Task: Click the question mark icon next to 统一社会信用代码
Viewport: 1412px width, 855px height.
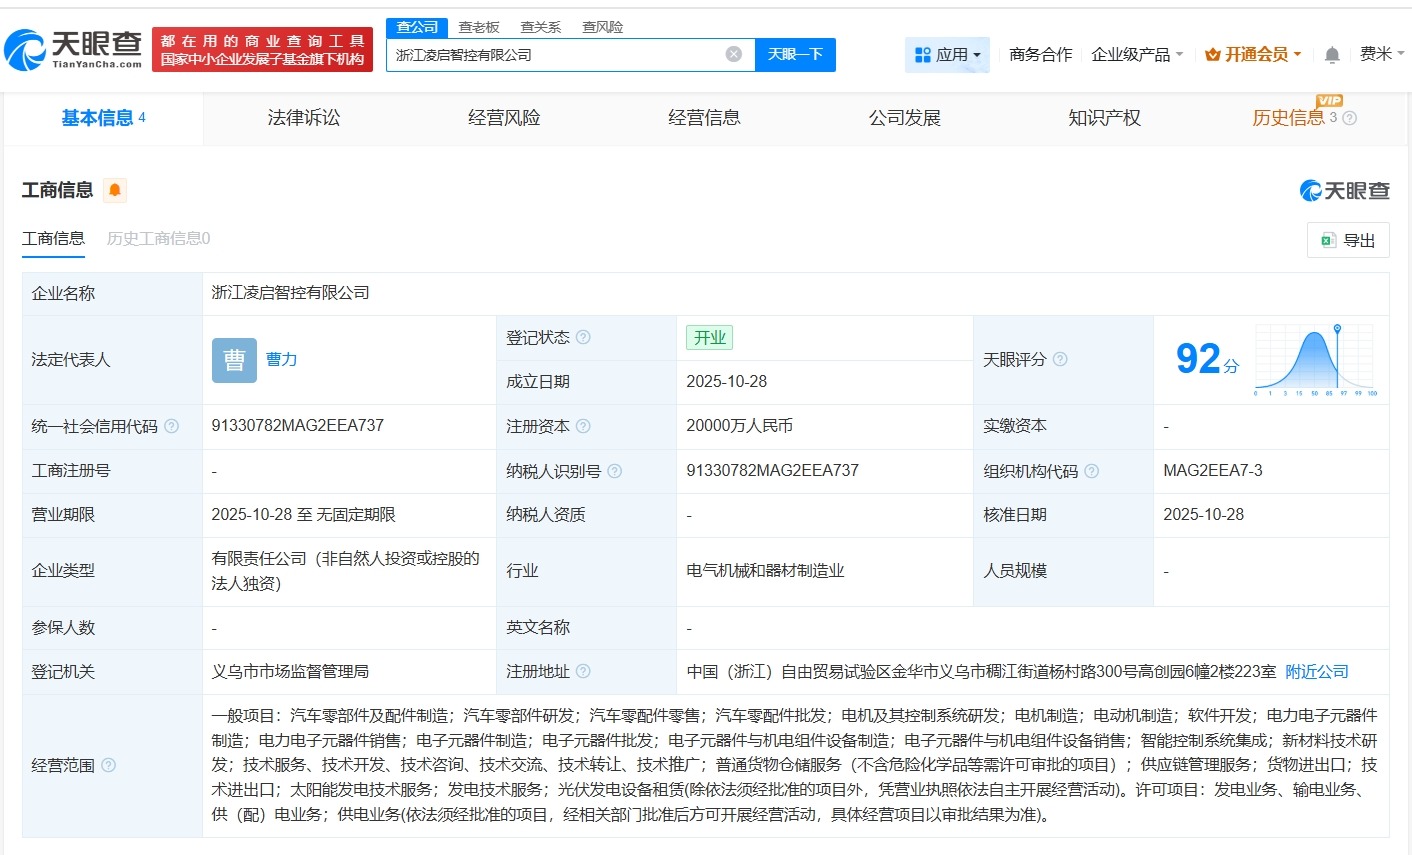Action: (x=169, y=426)
